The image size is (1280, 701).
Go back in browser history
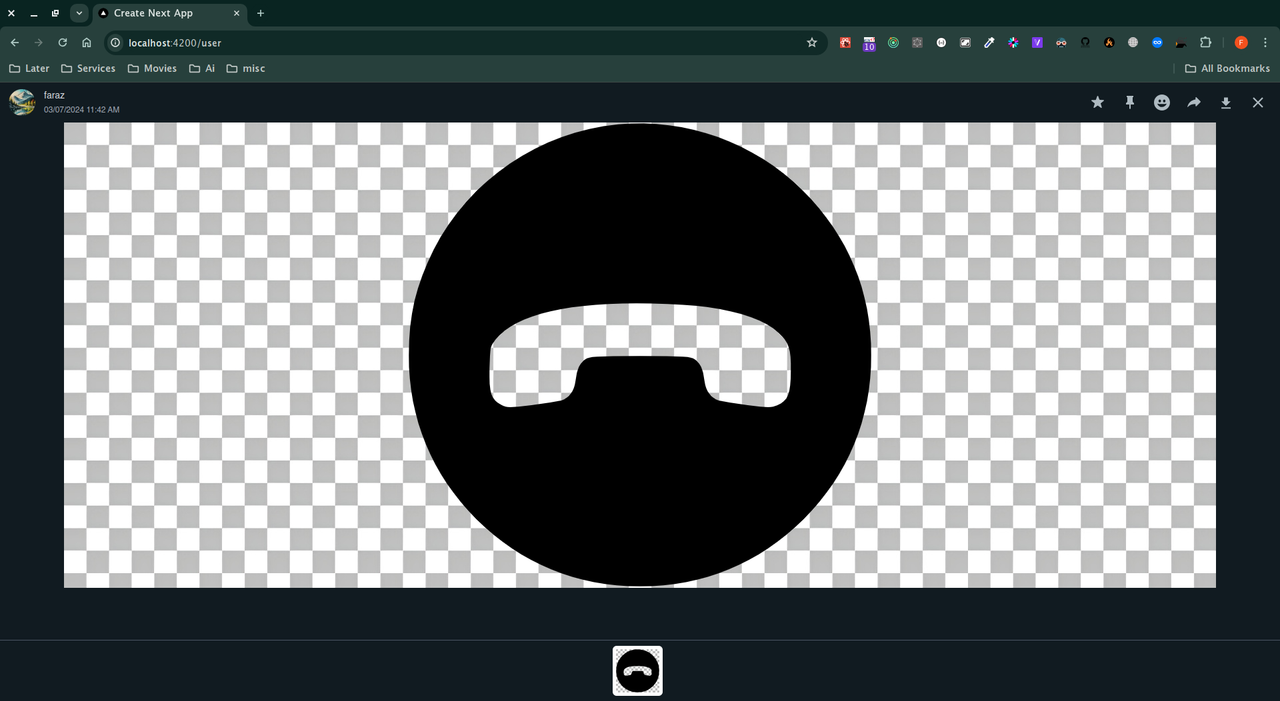click(14, 43)
